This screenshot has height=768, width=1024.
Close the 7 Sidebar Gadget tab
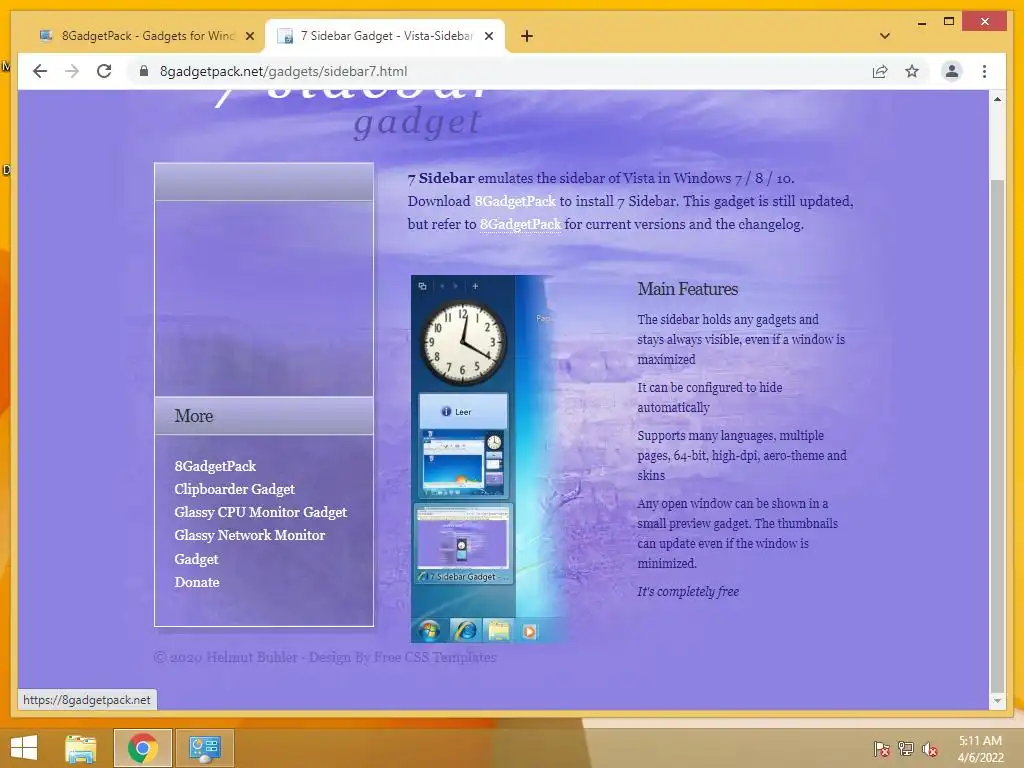click(x=488, y=36)
